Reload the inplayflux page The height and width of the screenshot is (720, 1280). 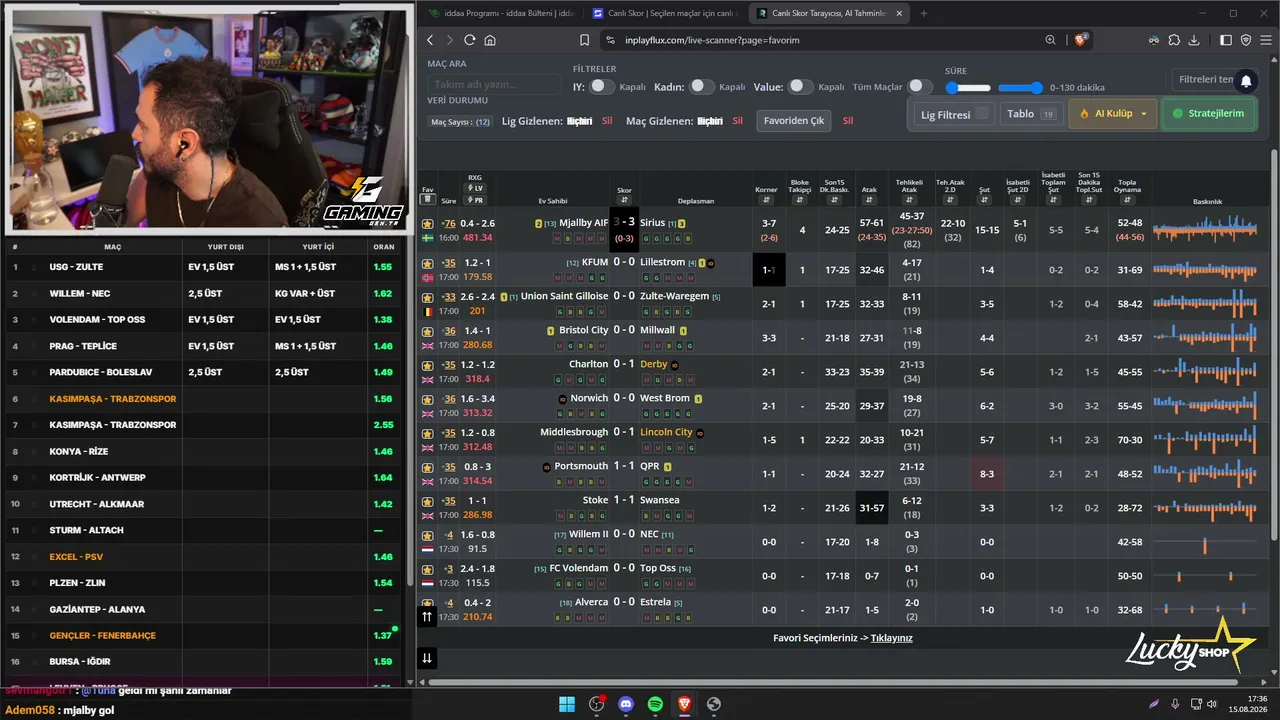(x=469, y=40)
